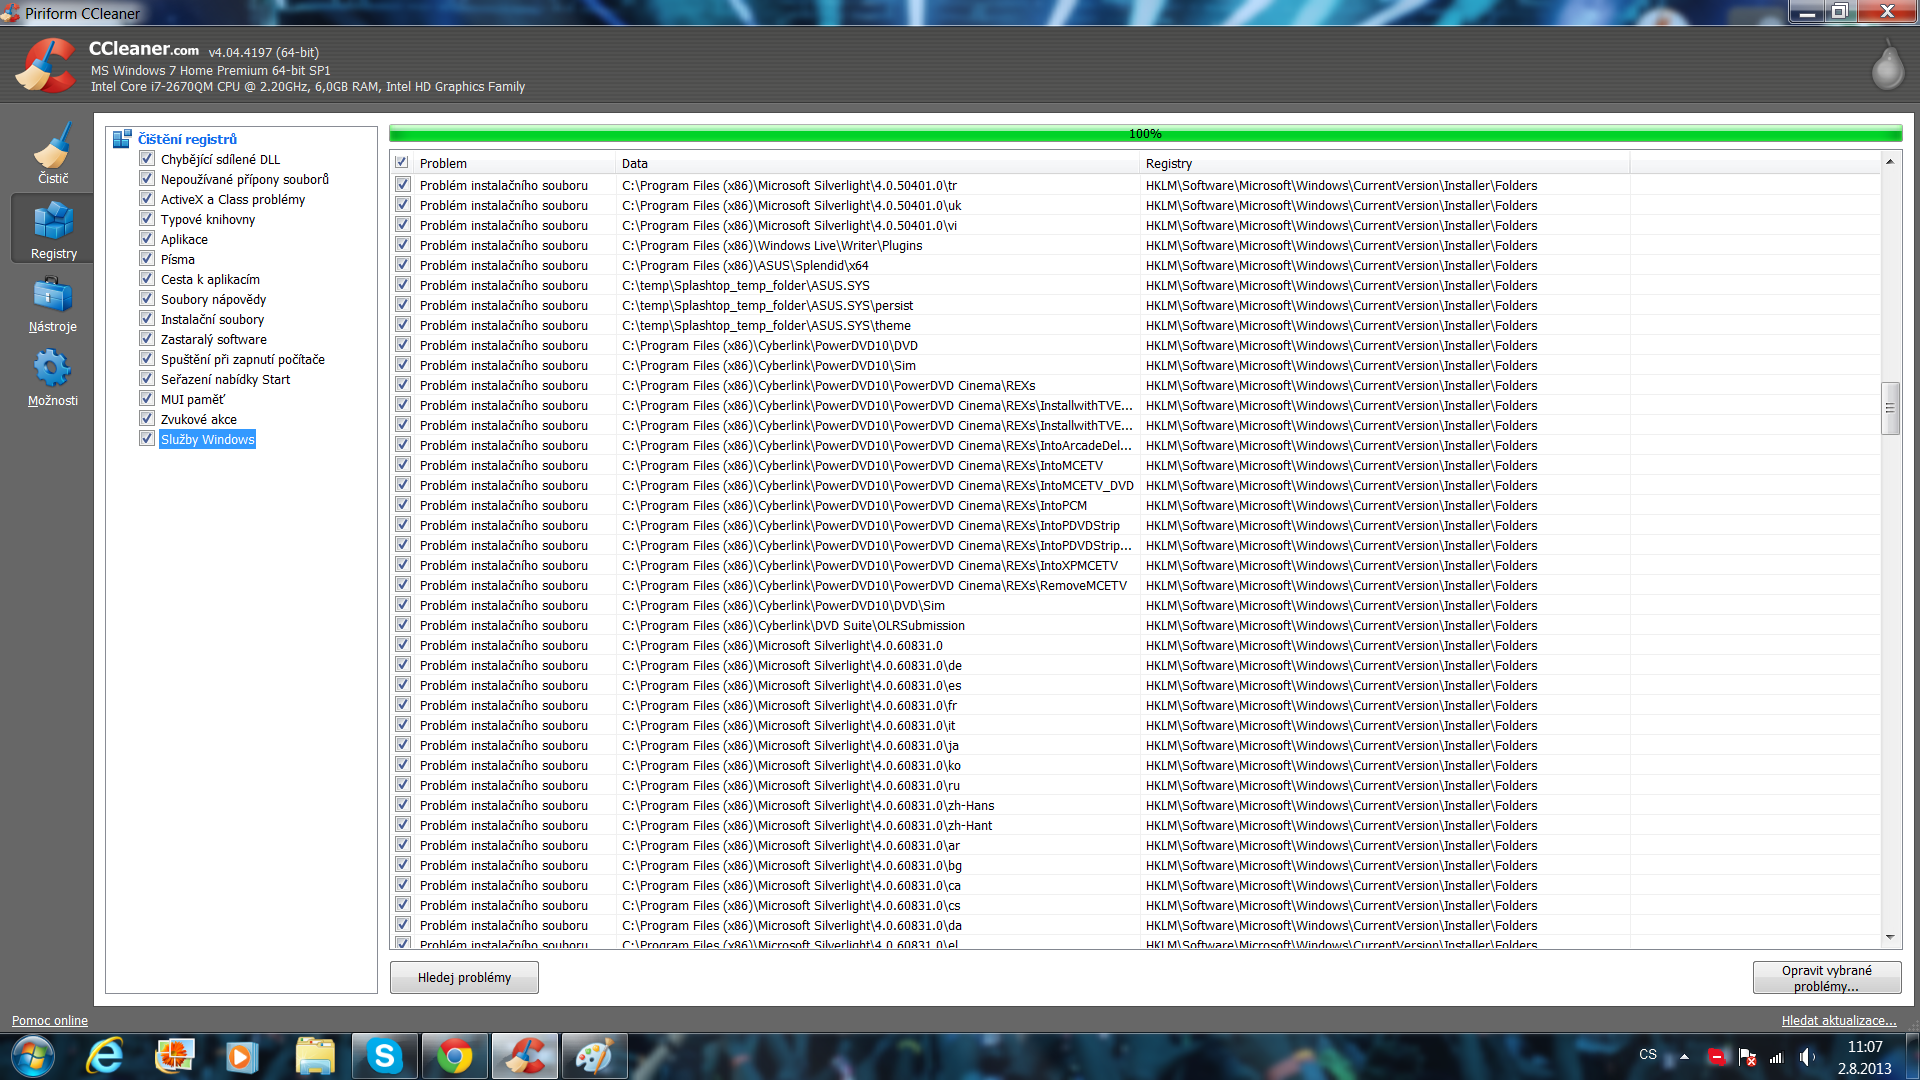Open Paint from the taskbar
The height and width of the screenshot is (1080, 1920).
[595, 1056]
